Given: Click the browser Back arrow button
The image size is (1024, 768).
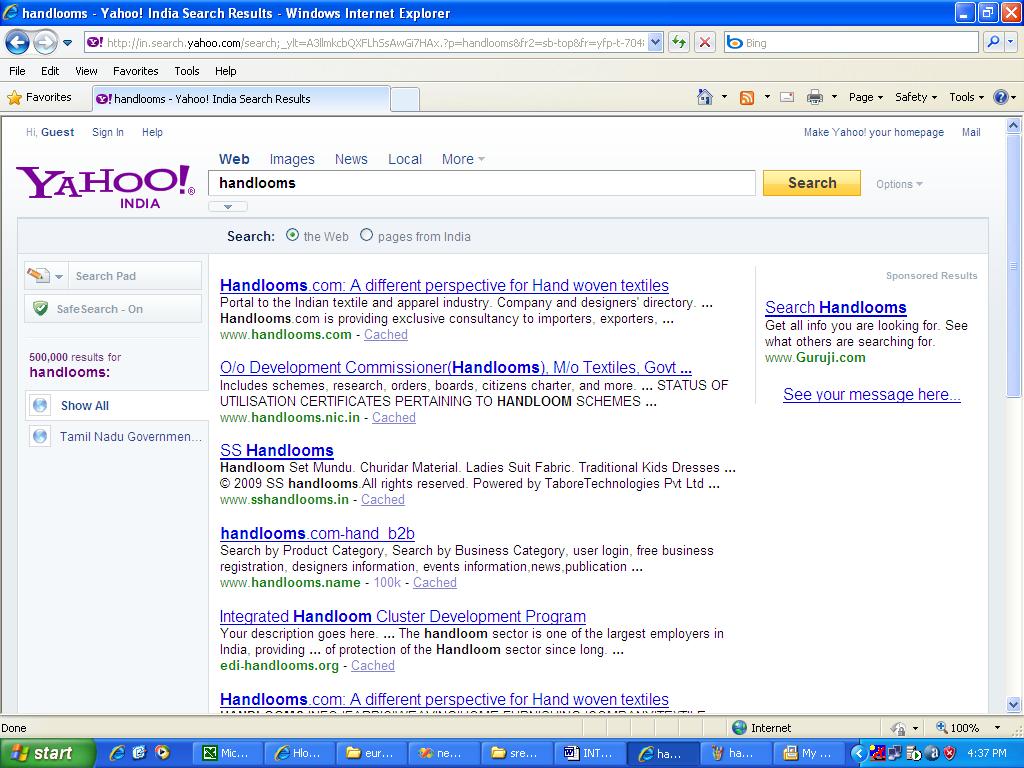Looking at the screenshot, I should tap(17, 43).
